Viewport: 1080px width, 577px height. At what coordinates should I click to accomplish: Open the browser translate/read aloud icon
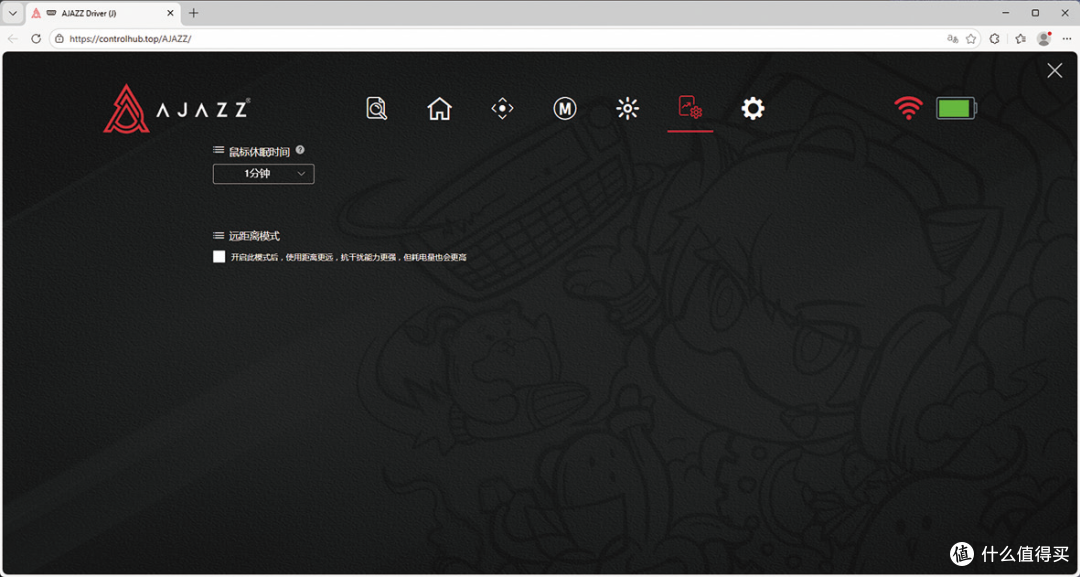[953, 39]
